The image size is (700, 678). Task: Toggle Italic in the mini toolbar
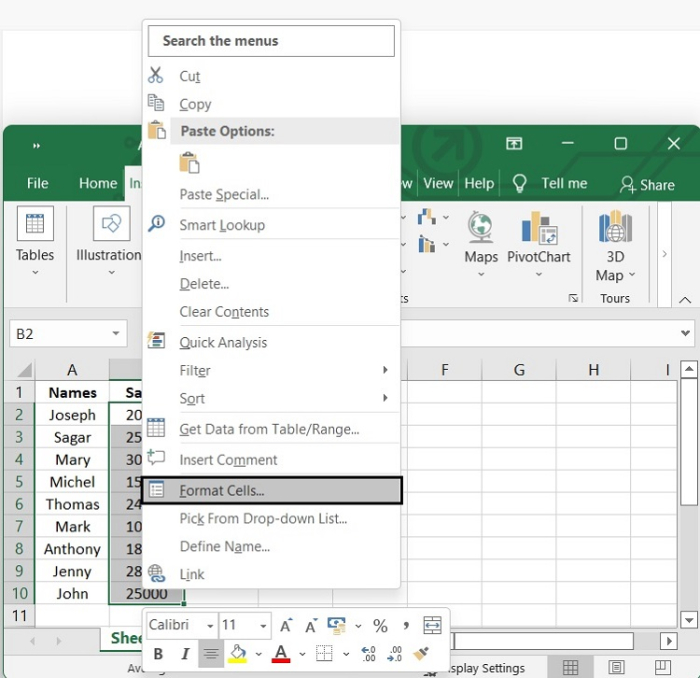(185, 654)
